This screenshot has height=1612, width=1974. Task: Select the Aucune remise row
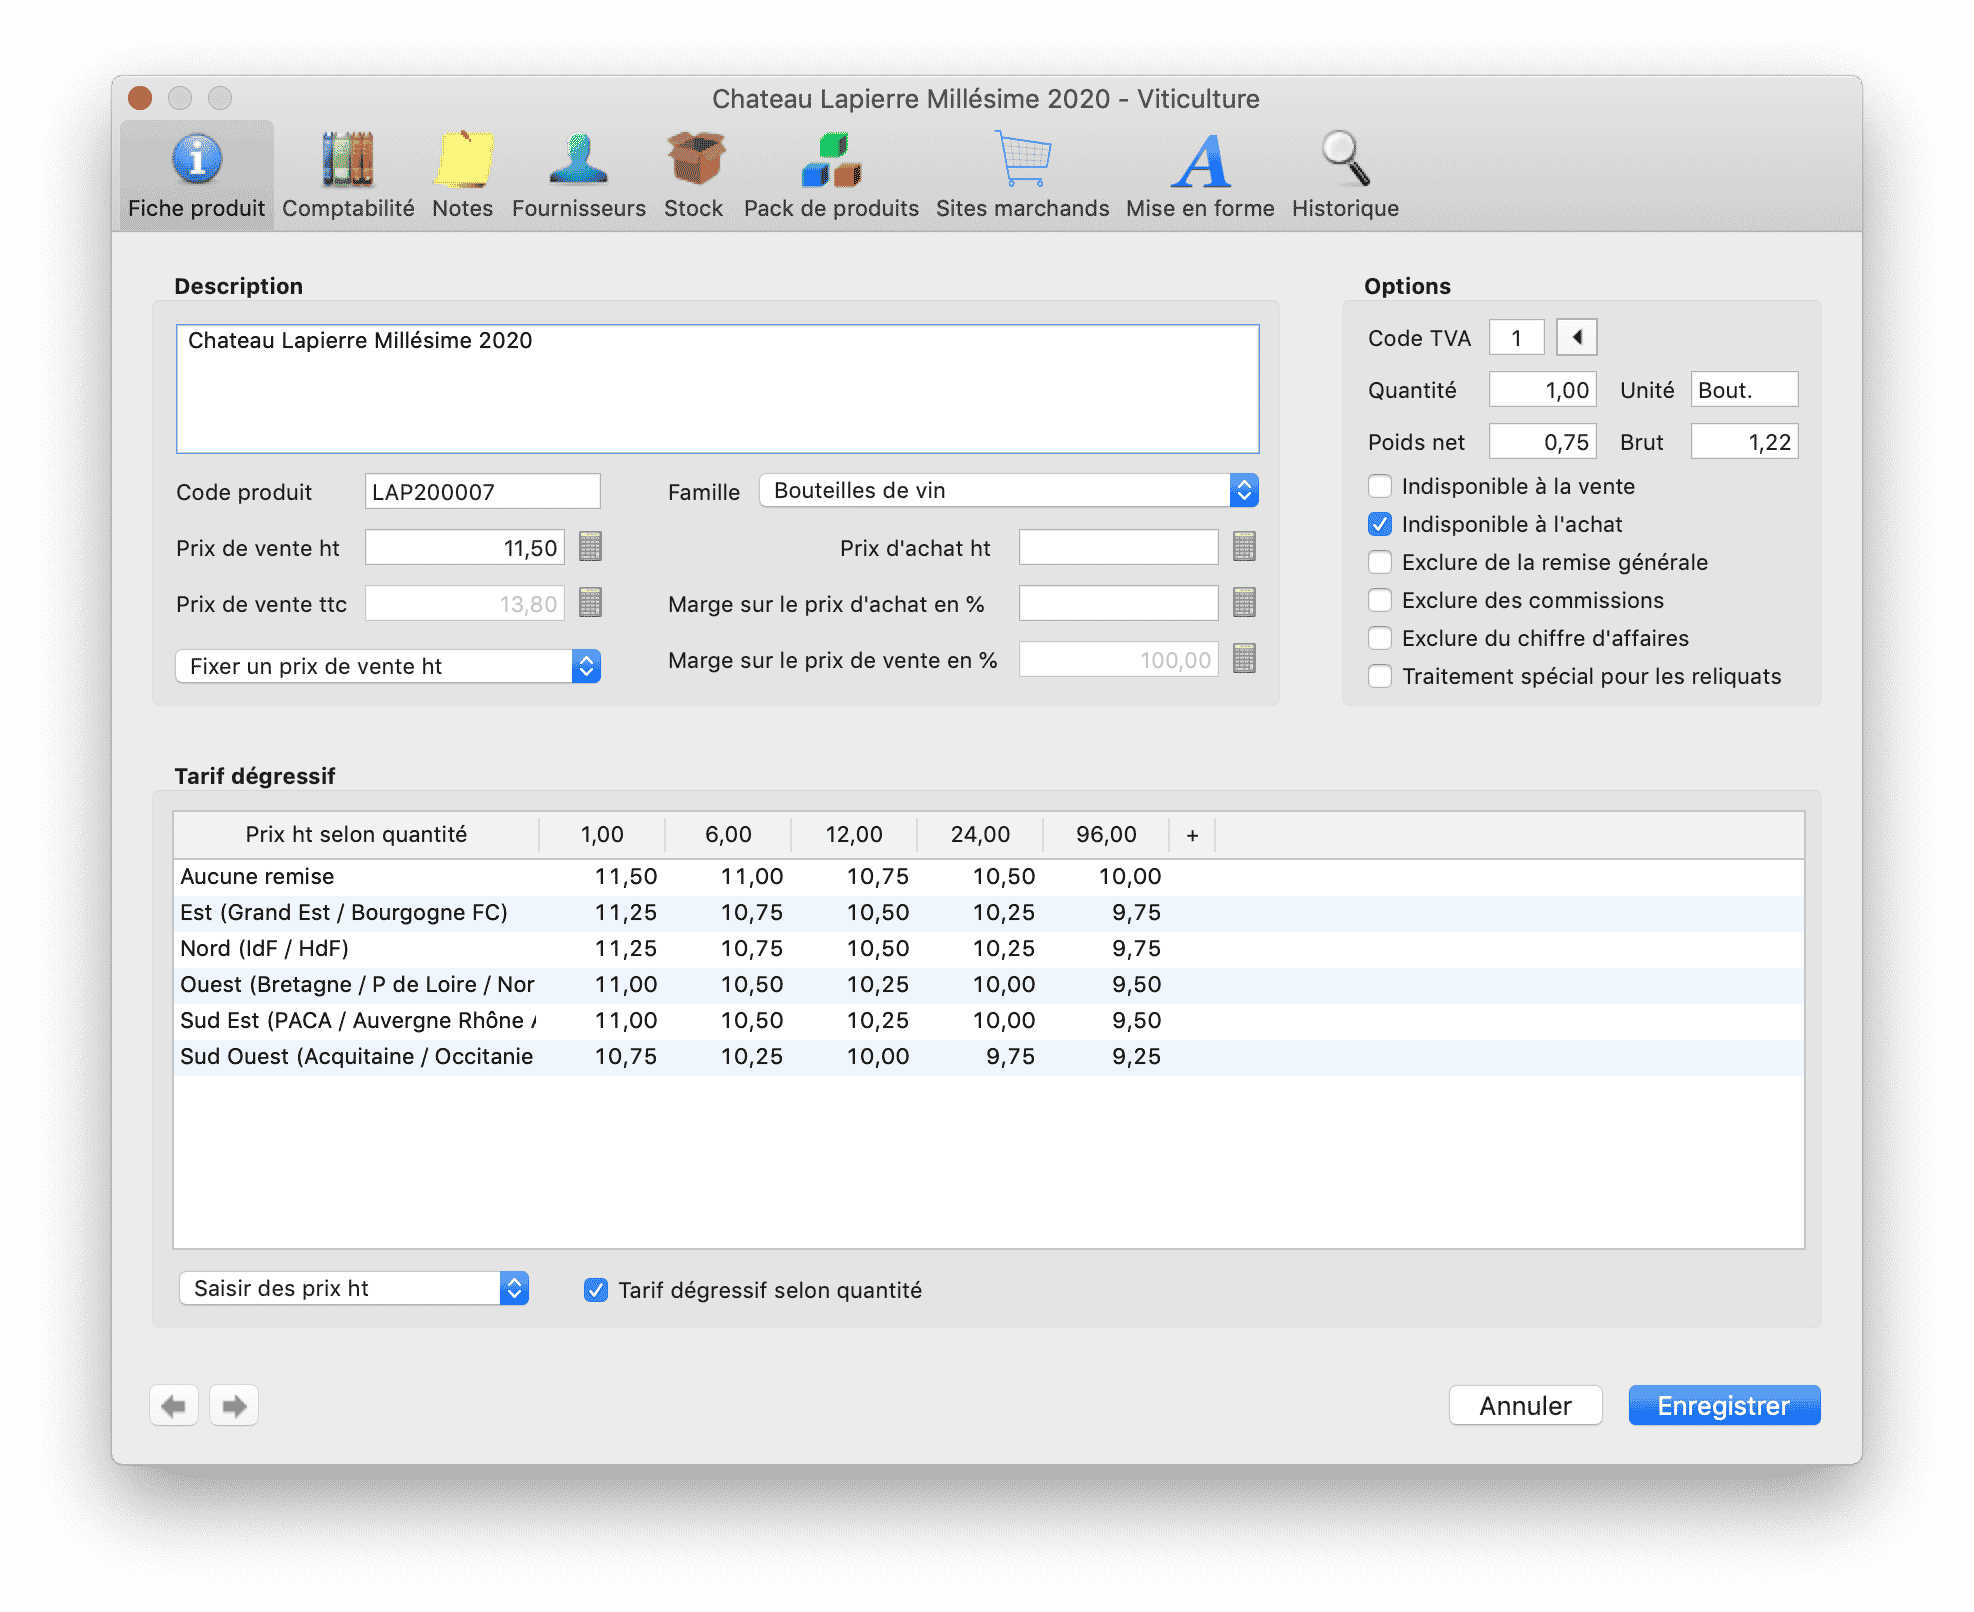(989, 877)
